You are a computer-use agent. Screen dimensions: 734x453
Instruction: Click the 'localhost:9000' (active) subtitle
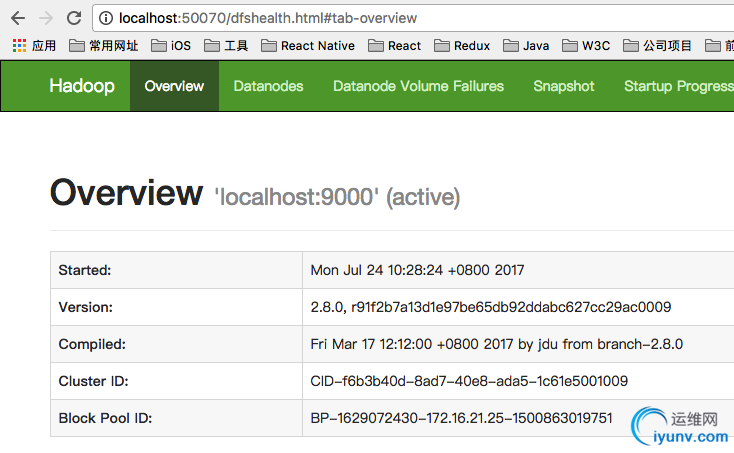pyautogui.click(x=337, y=197)
